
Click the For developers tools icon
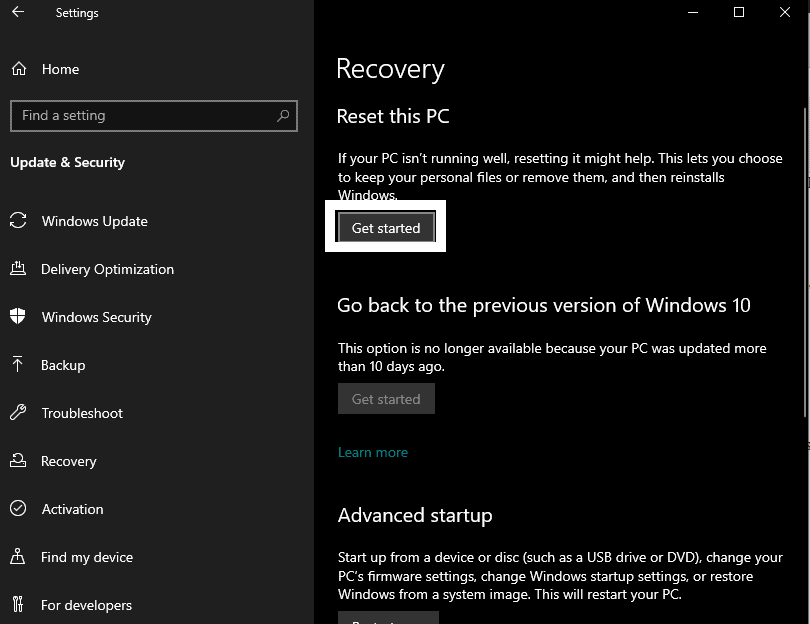(18, 604)
